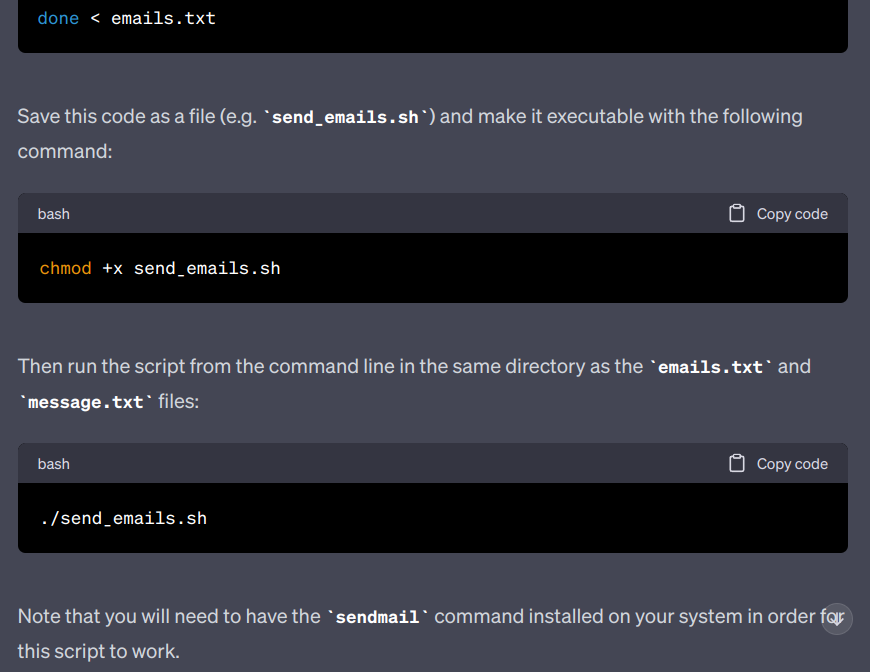
Task: Click clipboard icon above the chmod command
Action: [x=737, y=213]
